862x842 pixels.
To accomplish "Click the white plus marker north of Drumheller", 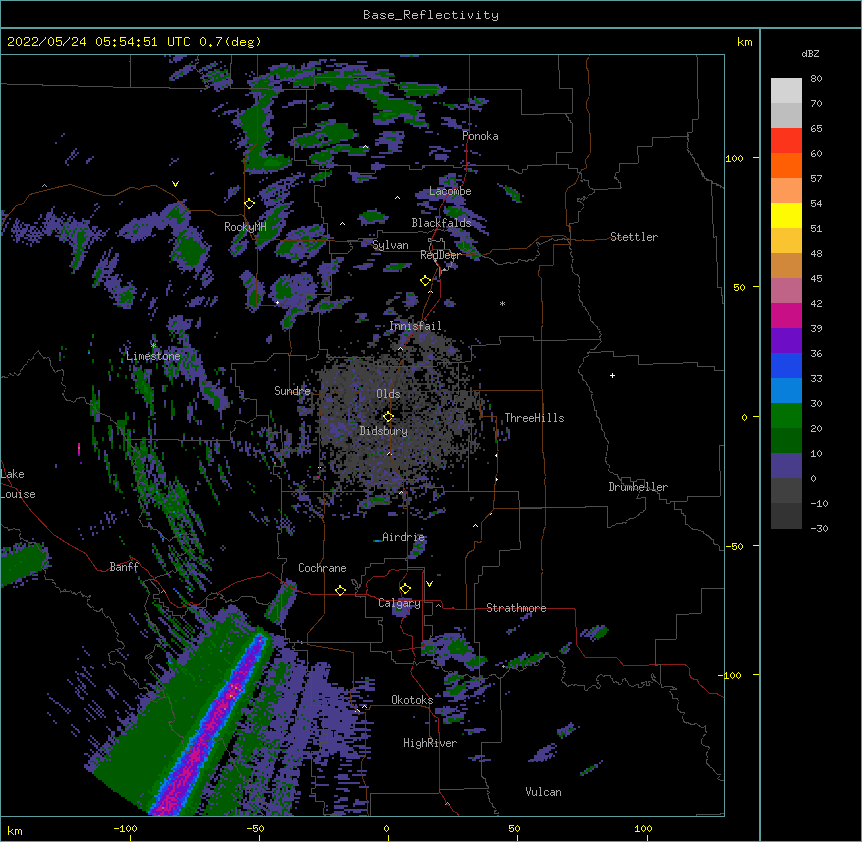I will pyautogui.click(x=612, y=375).
